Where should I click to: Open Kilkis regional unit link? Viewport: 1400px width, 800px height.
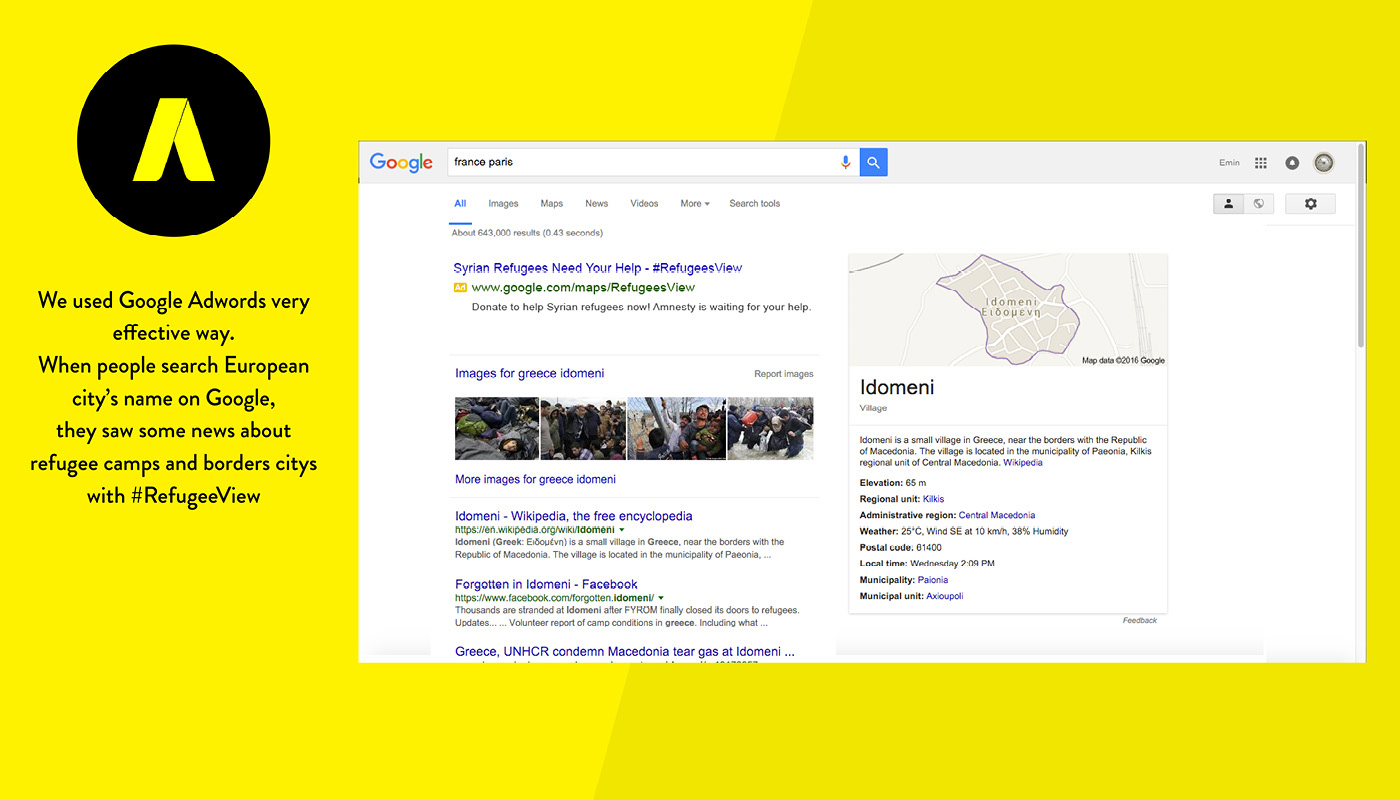[x=933, y=499]
